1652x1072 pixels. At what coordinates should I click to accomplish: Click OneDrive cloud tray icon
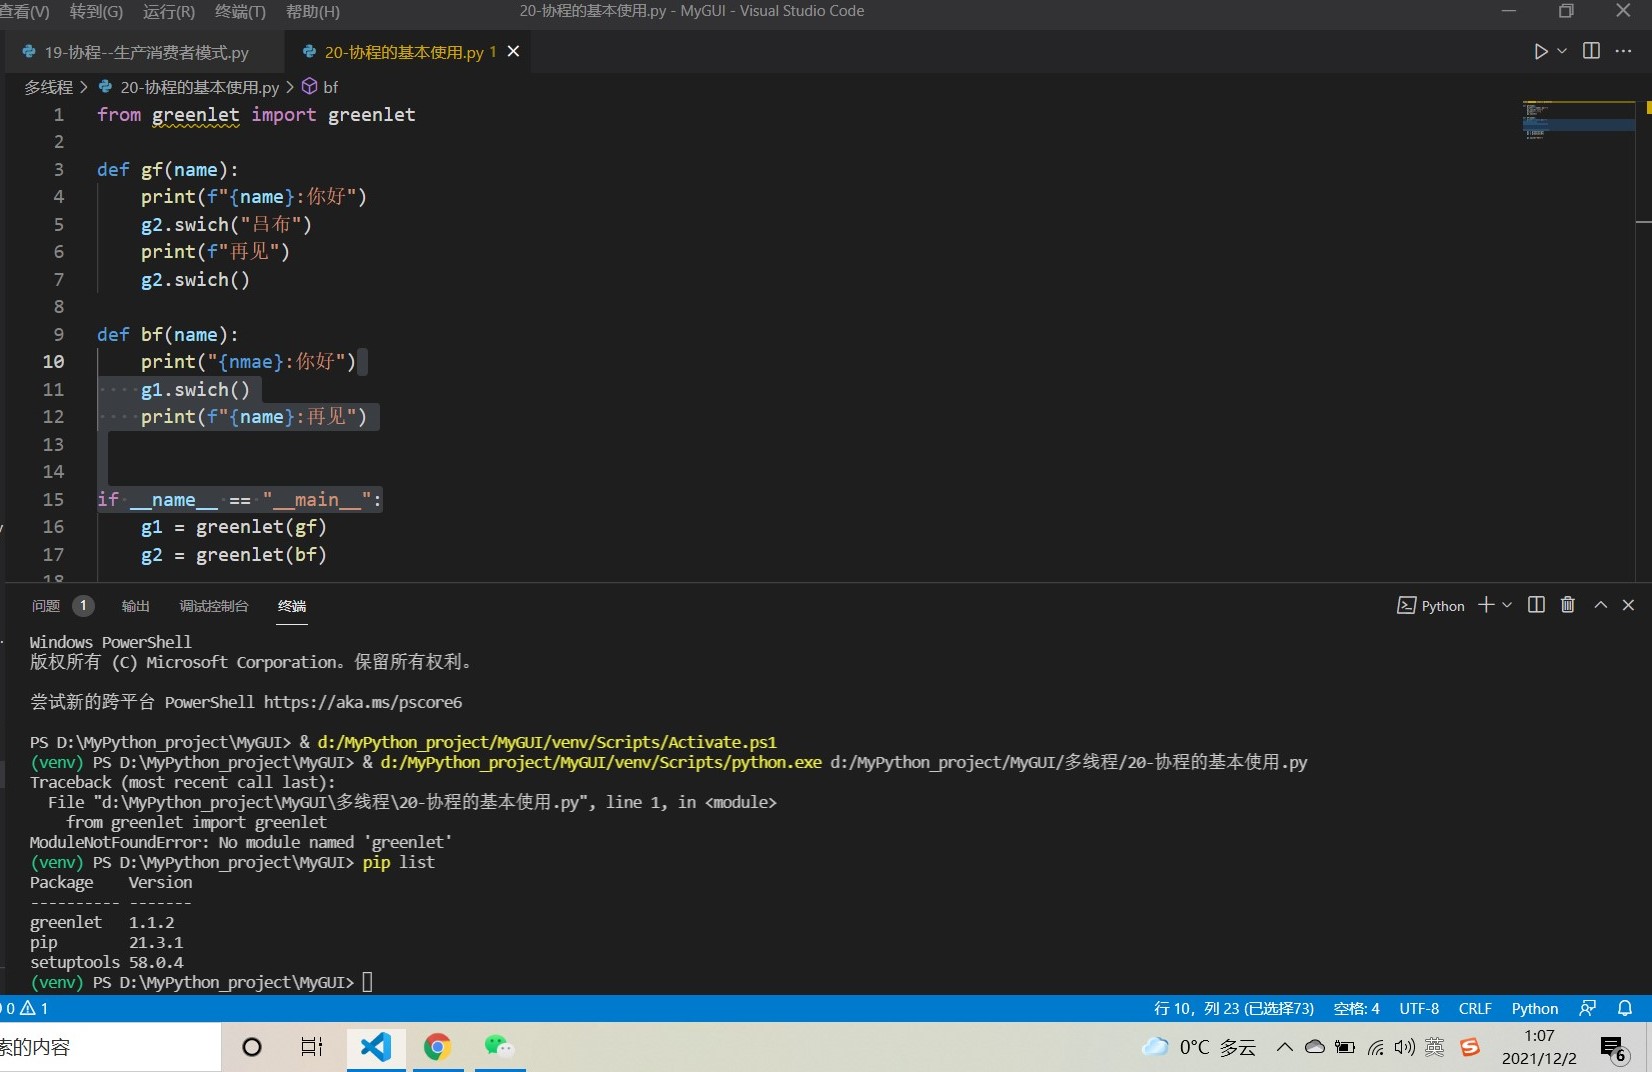pyautogui.click(x=1315, y=1047)
